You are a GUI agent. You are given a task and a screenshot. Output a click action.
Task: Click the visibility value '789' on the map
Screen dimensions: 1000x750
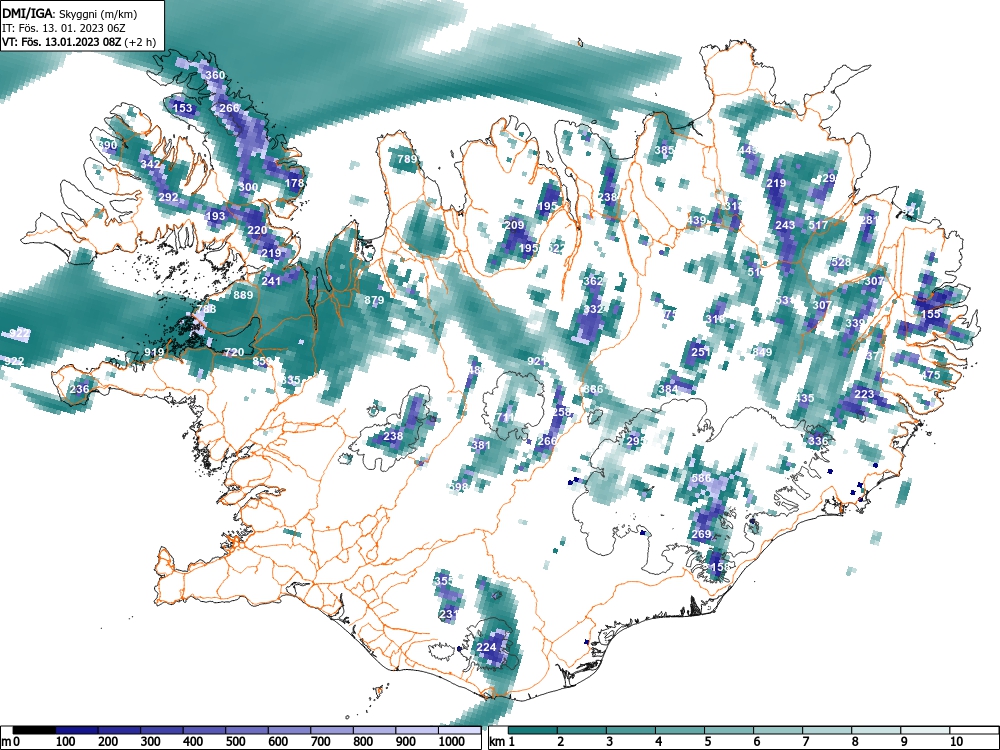click(x=407, y=159)
